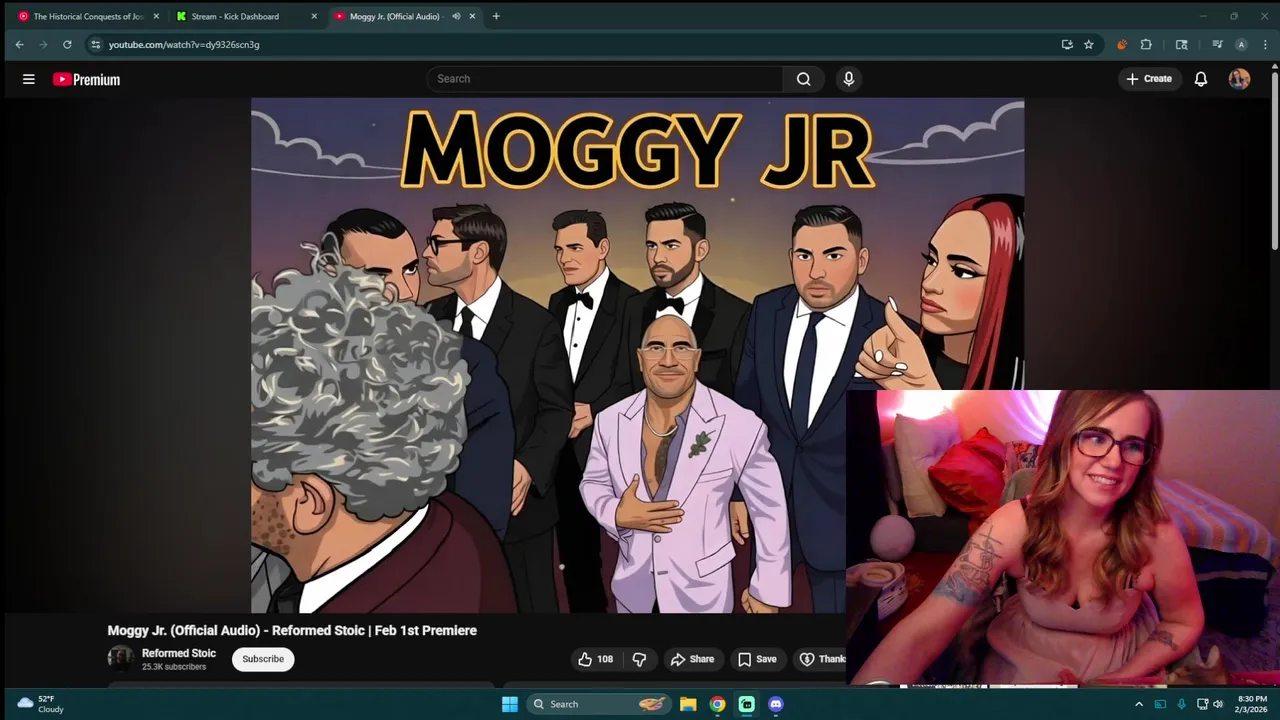Click the Thanks button under the video
This screenshot has width=1280, height=720.
point(821,659)
